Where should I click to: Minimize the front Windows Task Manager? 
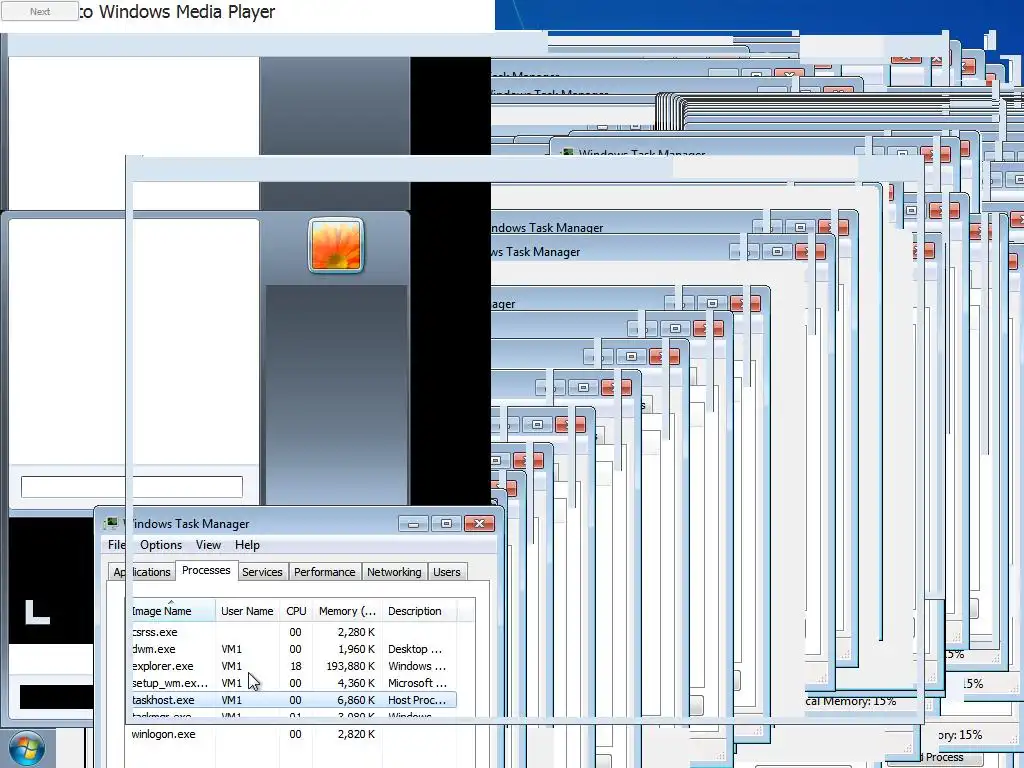(x=413, y=523)
